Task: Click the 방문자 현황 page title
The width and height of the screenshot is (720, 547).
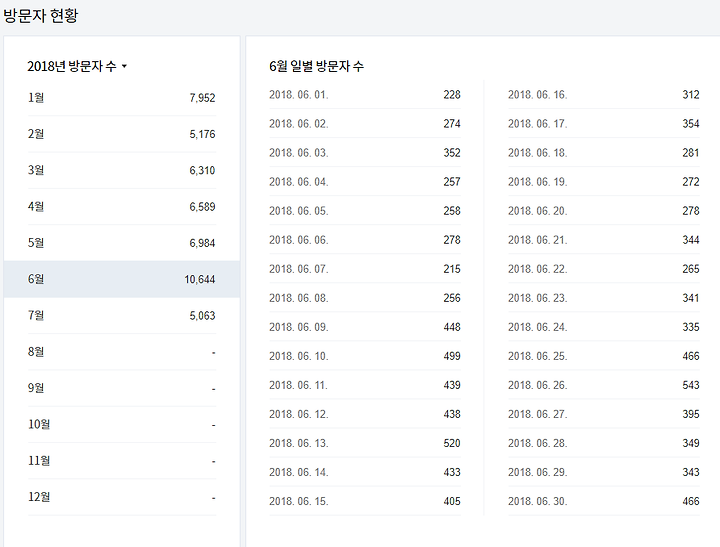Action: coord(41,16)
